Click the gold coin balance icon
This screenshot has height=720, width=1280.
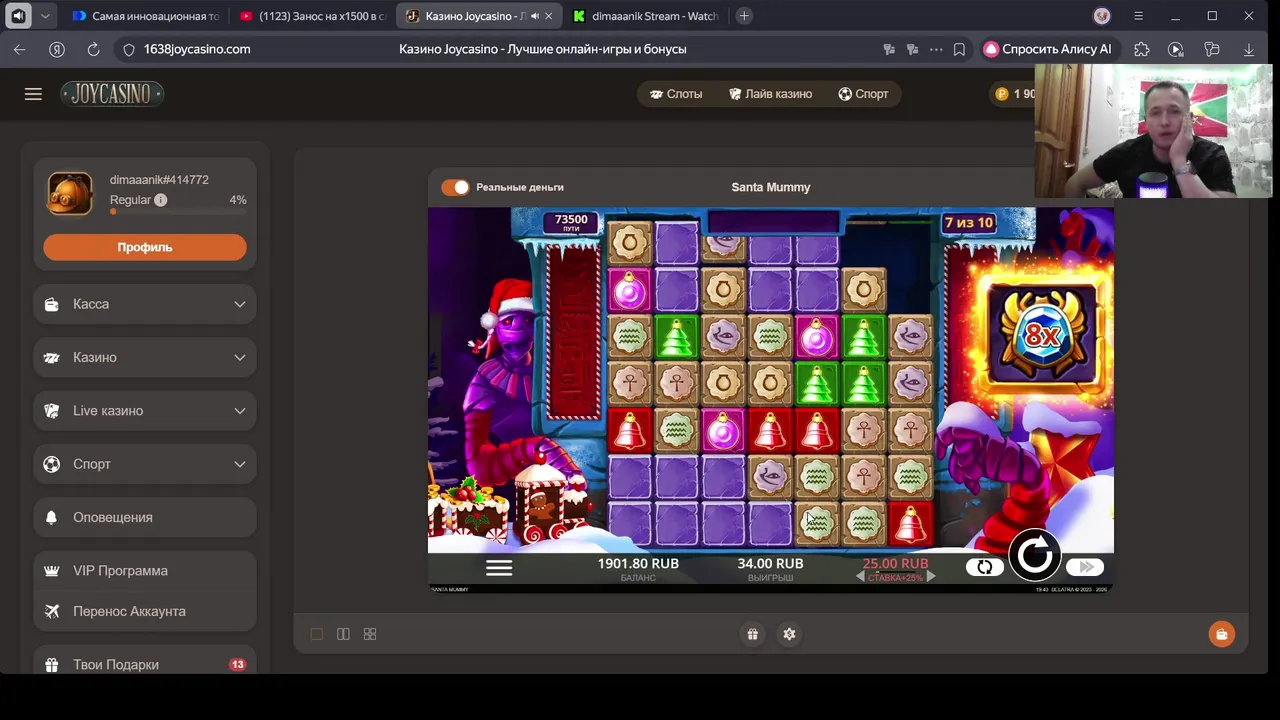(1002, 94)
